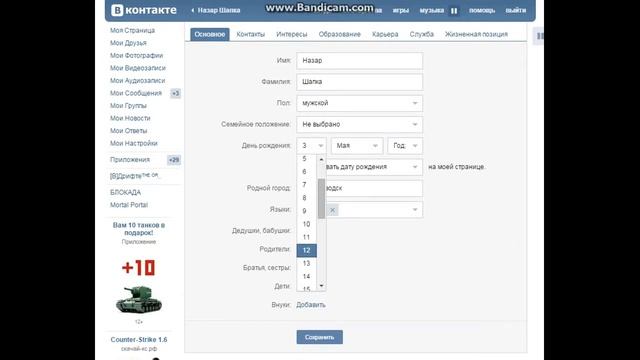Open the birthday month Мая dropdown
The width and height of the screenshot is (640, 360).
click(x=357, y=146)
